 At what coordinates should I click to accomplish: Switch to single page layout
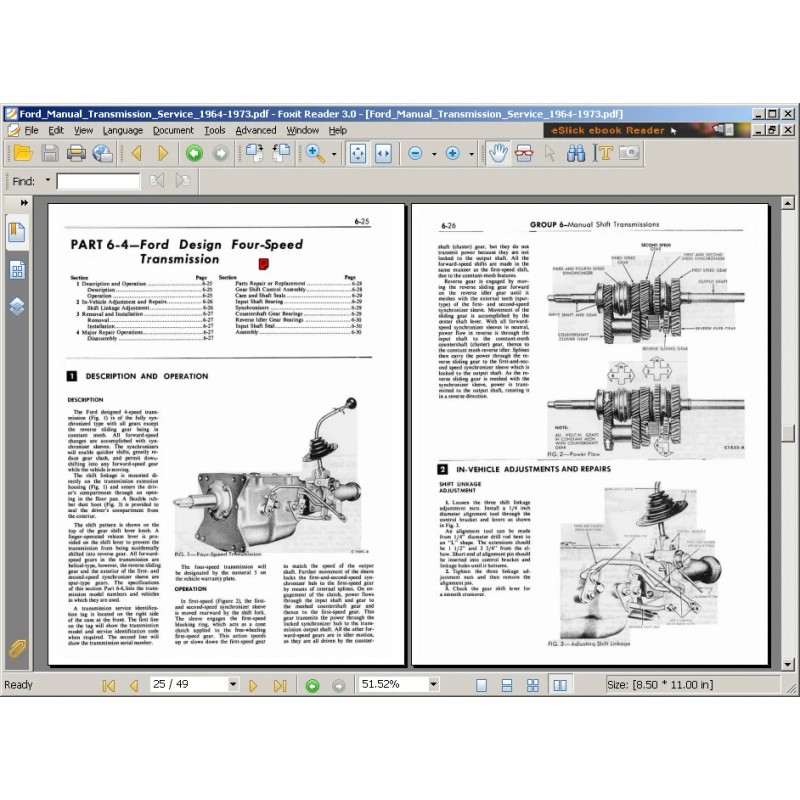481,685
